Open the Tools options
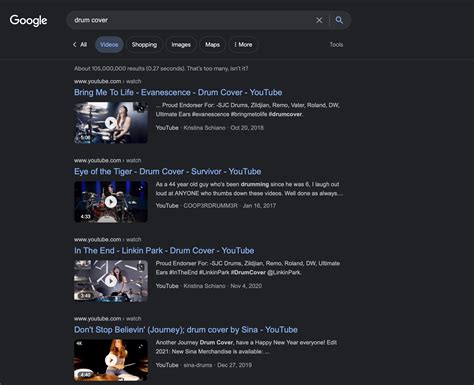This screenshot has width=474, height=385. (336, 45)
